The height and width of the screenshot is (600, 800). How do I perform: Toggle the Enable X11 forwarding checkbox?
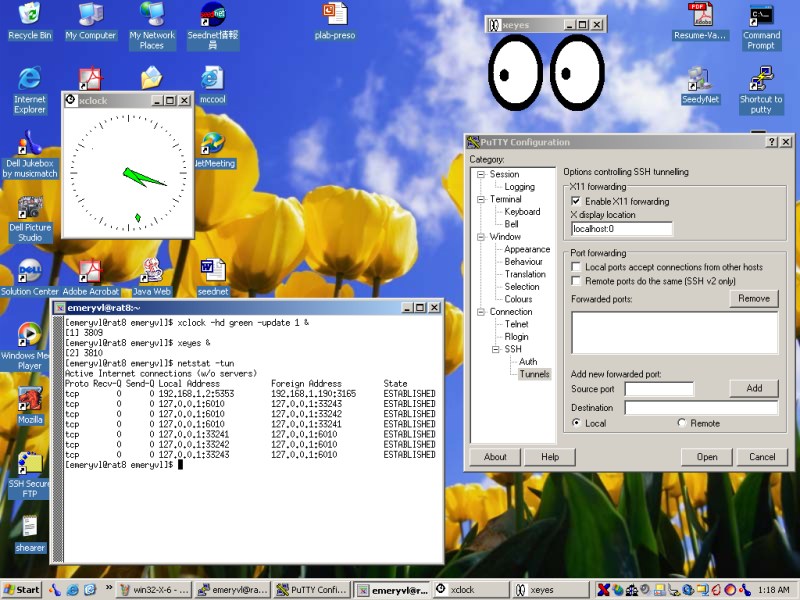[576, 201]
